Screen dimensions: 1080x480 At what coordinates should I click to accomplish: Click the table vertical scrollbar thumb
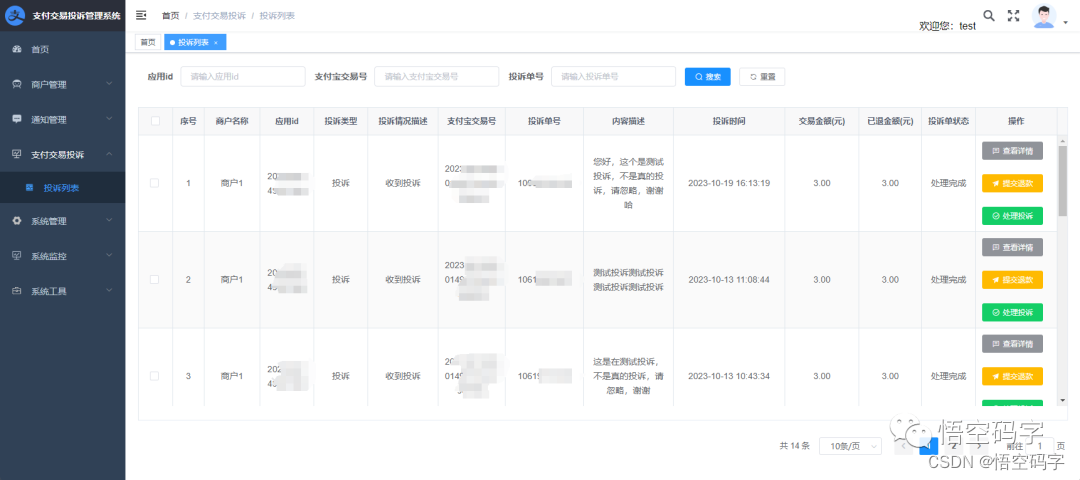[x=1063, y=179]
